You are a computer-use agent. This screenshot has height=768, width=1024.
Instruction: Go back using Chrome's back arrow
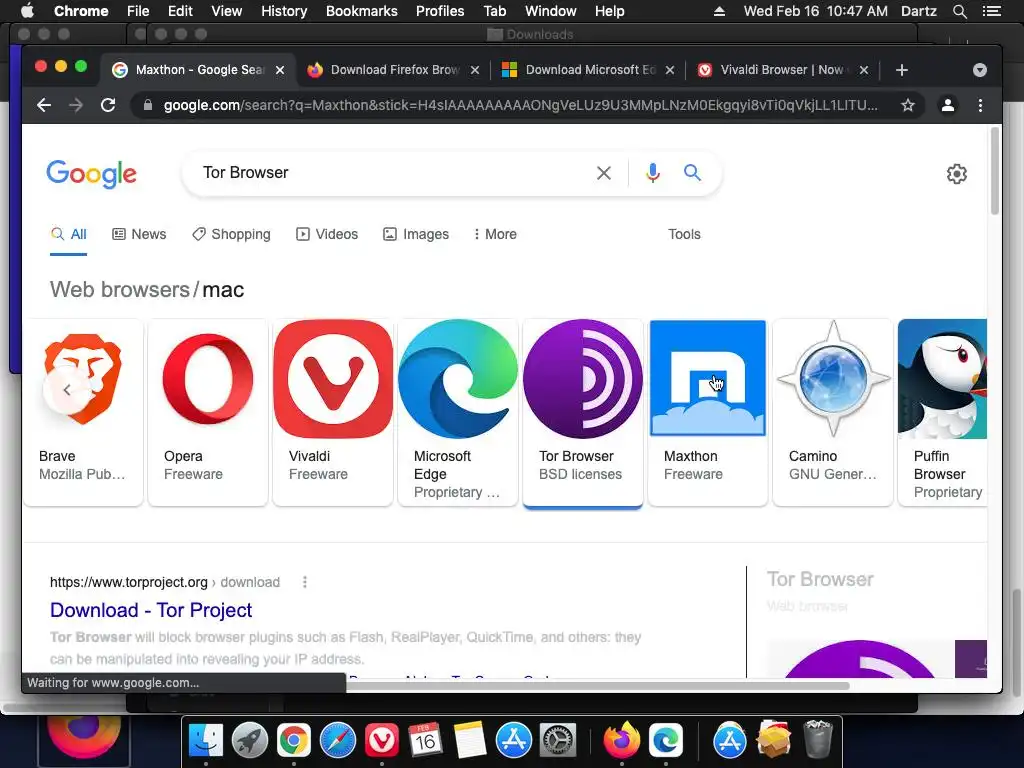[x=44, y=105]
